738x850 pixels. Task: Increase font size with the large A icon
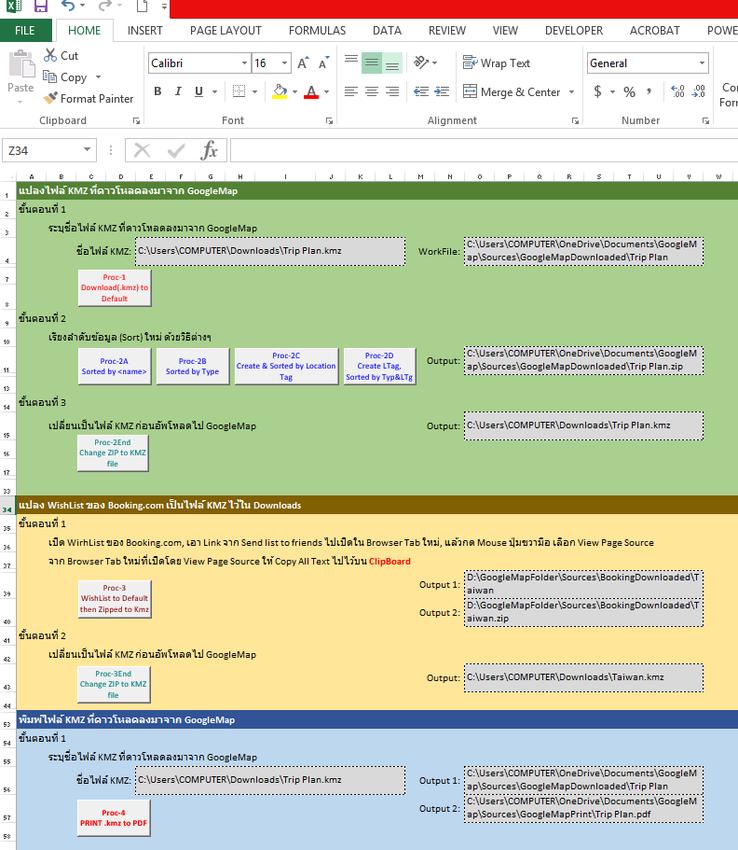[x=303, y=63]
